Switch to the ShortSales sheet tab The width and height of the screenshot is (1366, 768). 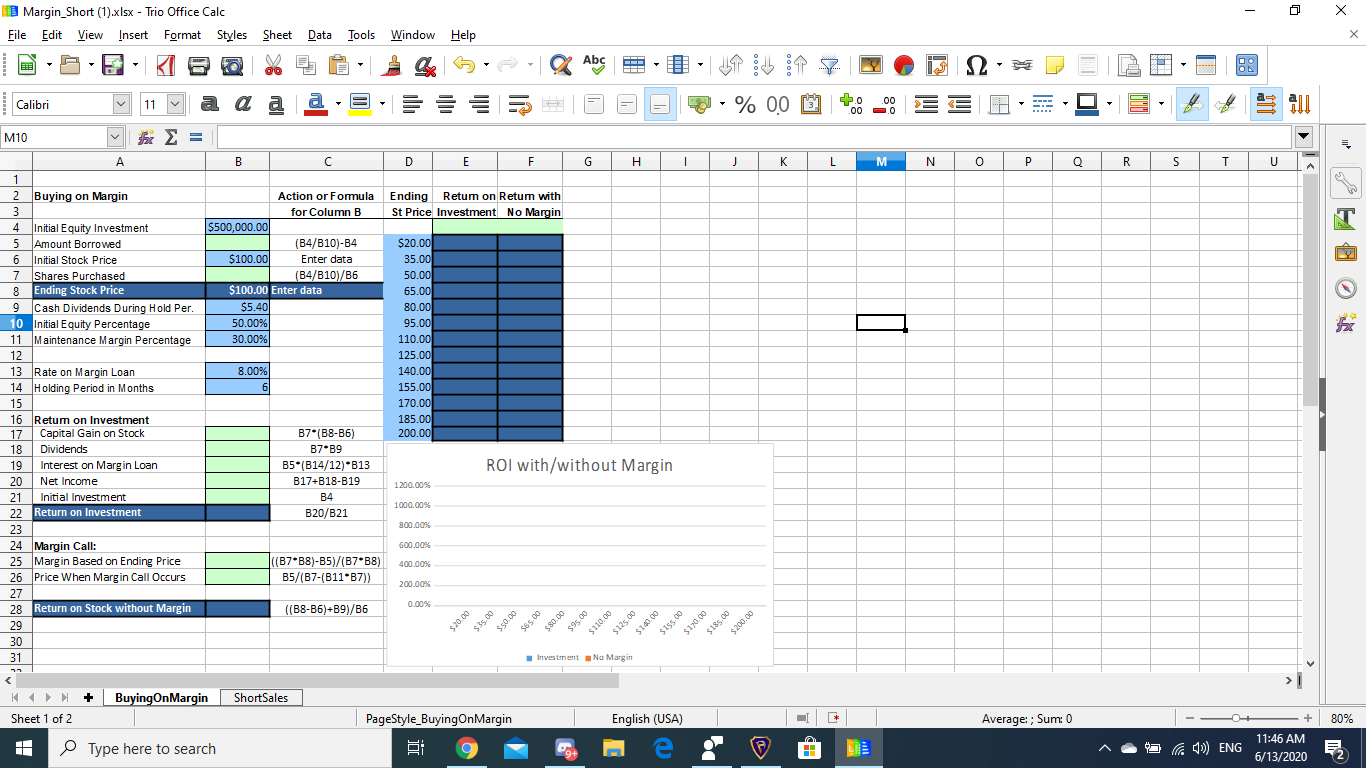coord(261,698)
